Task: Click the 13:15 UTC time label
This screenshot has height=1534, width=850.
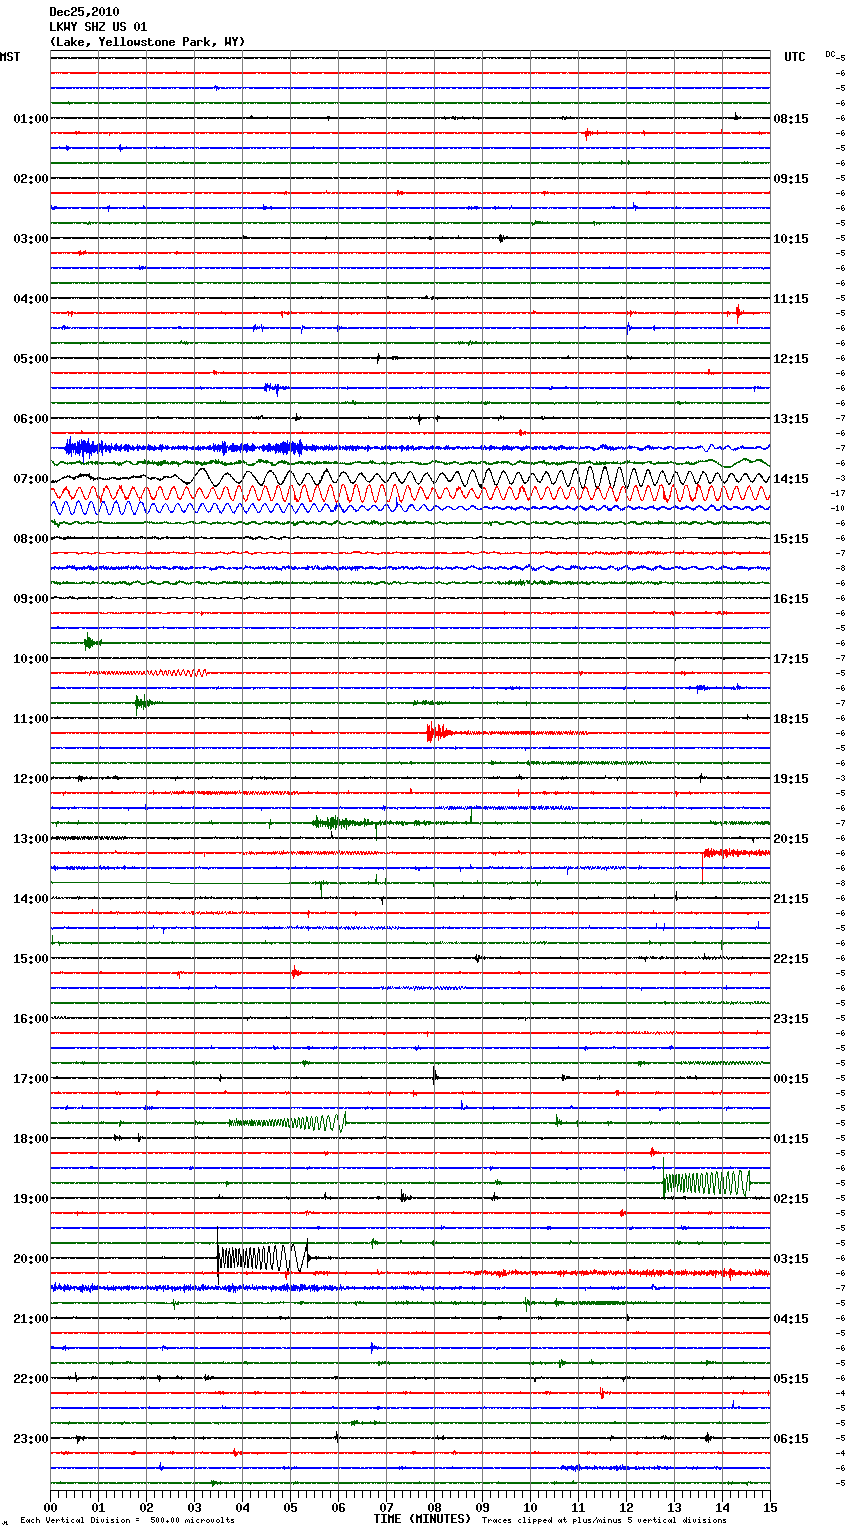Action: click(x=791, y=419)
